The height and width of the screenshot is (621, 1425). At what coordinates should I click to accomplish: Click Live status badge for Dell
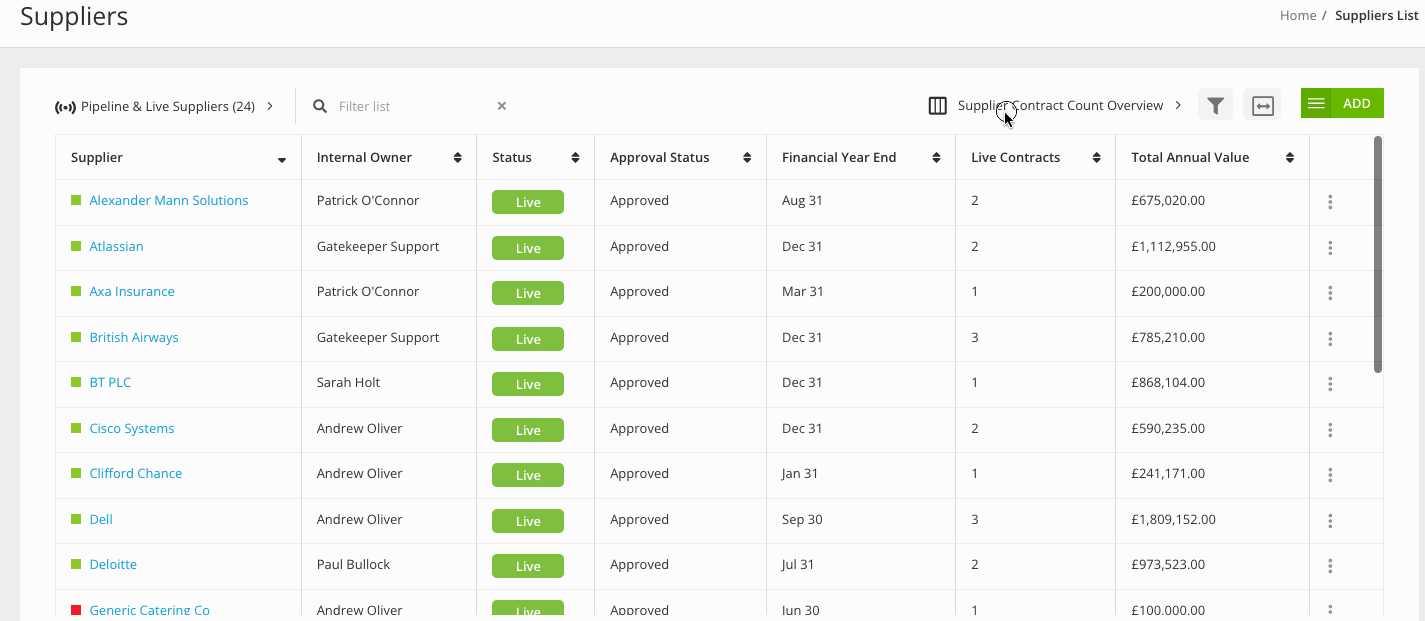tap(528, 521)
